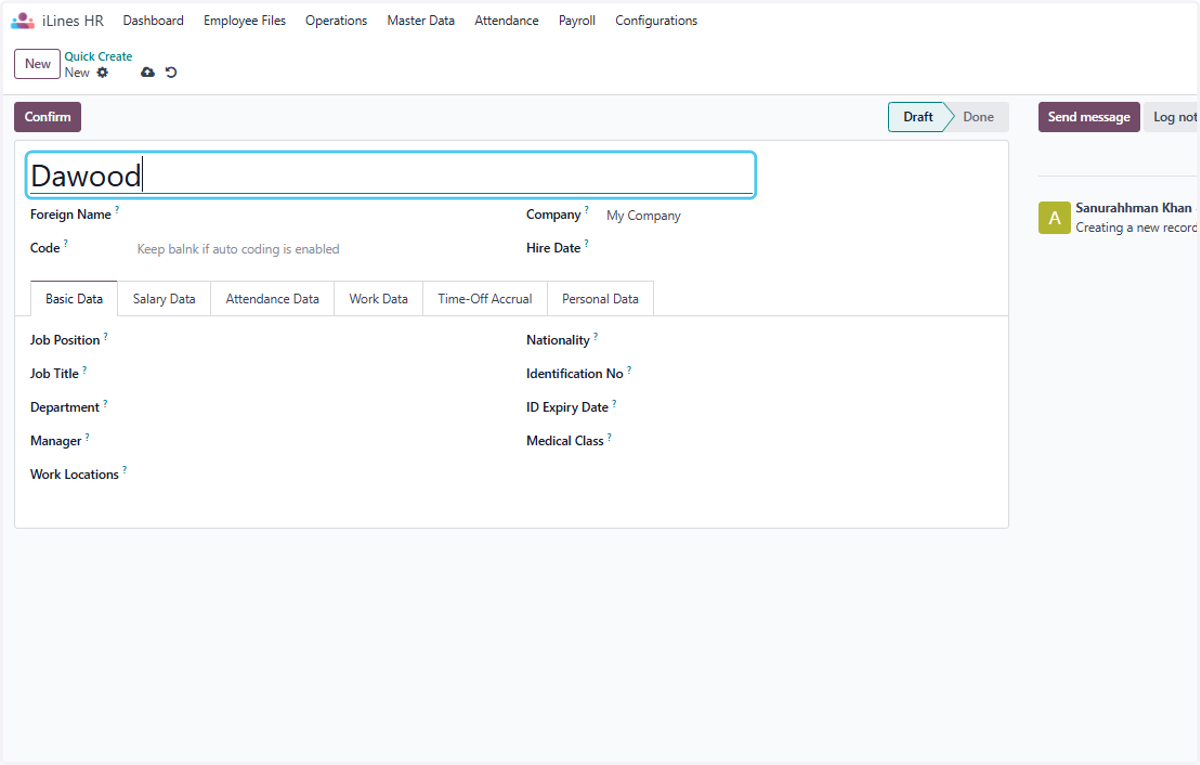1200x765 pixels.
Task: Click the Log note button
Action: (x=1171, y=117)
